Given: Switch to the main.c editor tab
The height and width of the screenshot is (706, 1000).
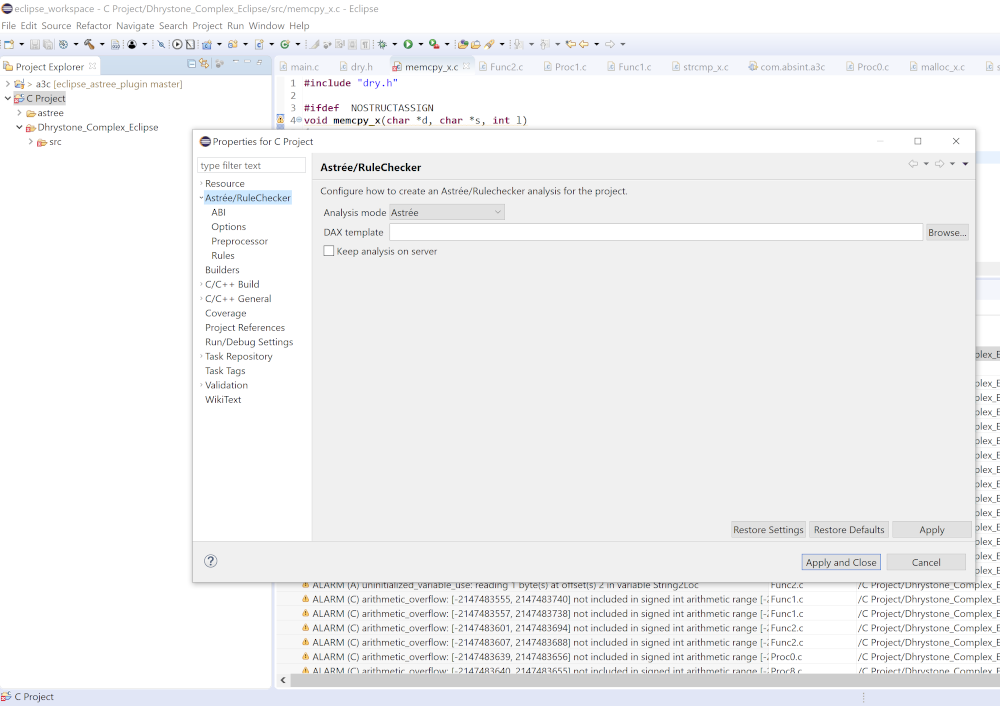Looking at the screenshot, I should [300, 66].
